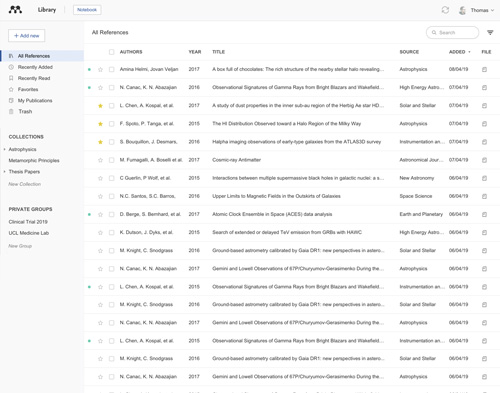This screenshot has width=500, height=393.
Task: Open the filter icon beside search
Action: [490, 32]
